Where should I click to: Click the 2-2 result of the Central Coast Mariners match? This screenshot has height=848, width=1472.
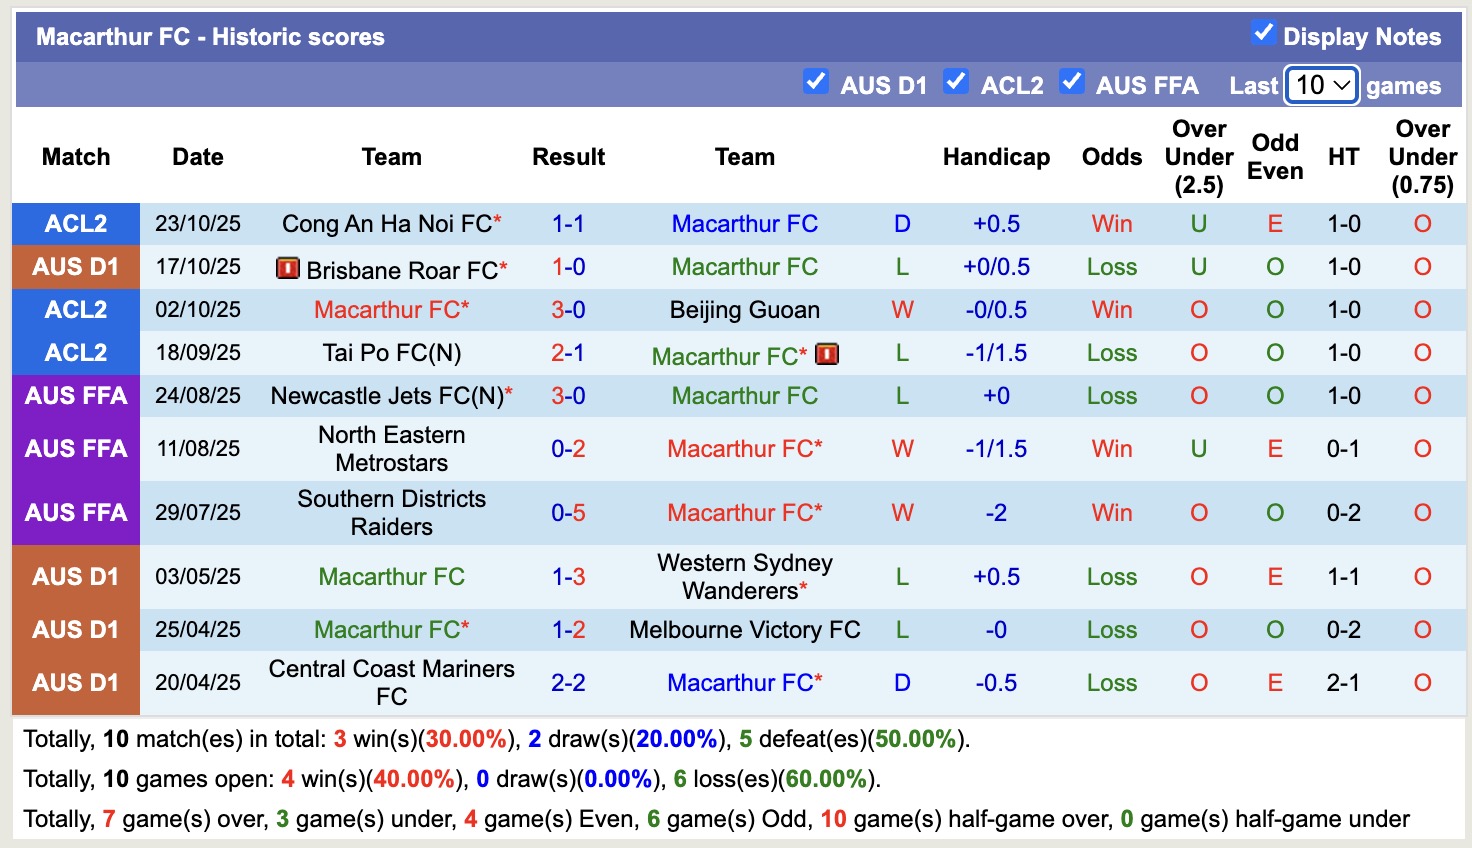coord(568,682)
